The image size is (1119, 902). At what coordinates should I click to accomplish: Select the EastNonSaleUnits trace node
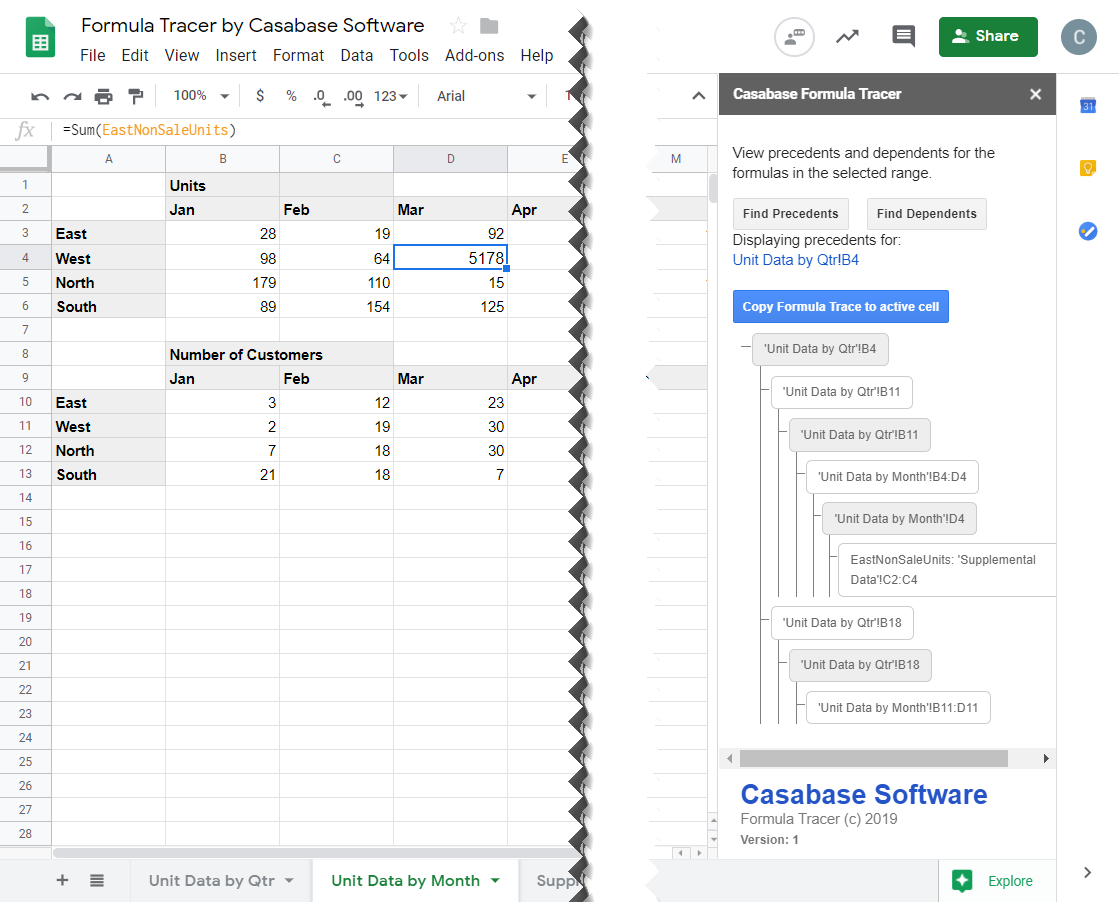coord(942,569)
